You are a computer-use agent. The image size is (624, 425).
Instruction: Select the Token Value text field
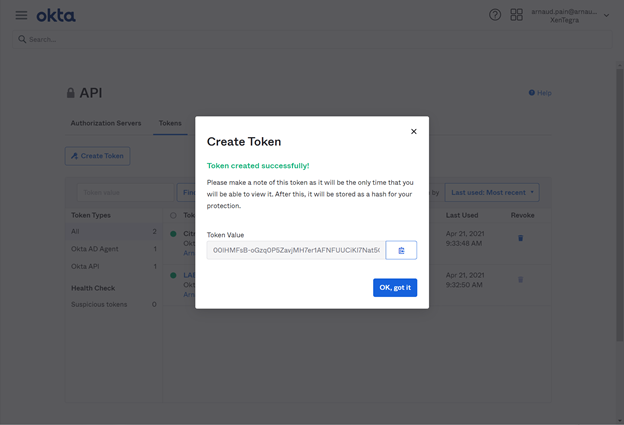[296, 250]
